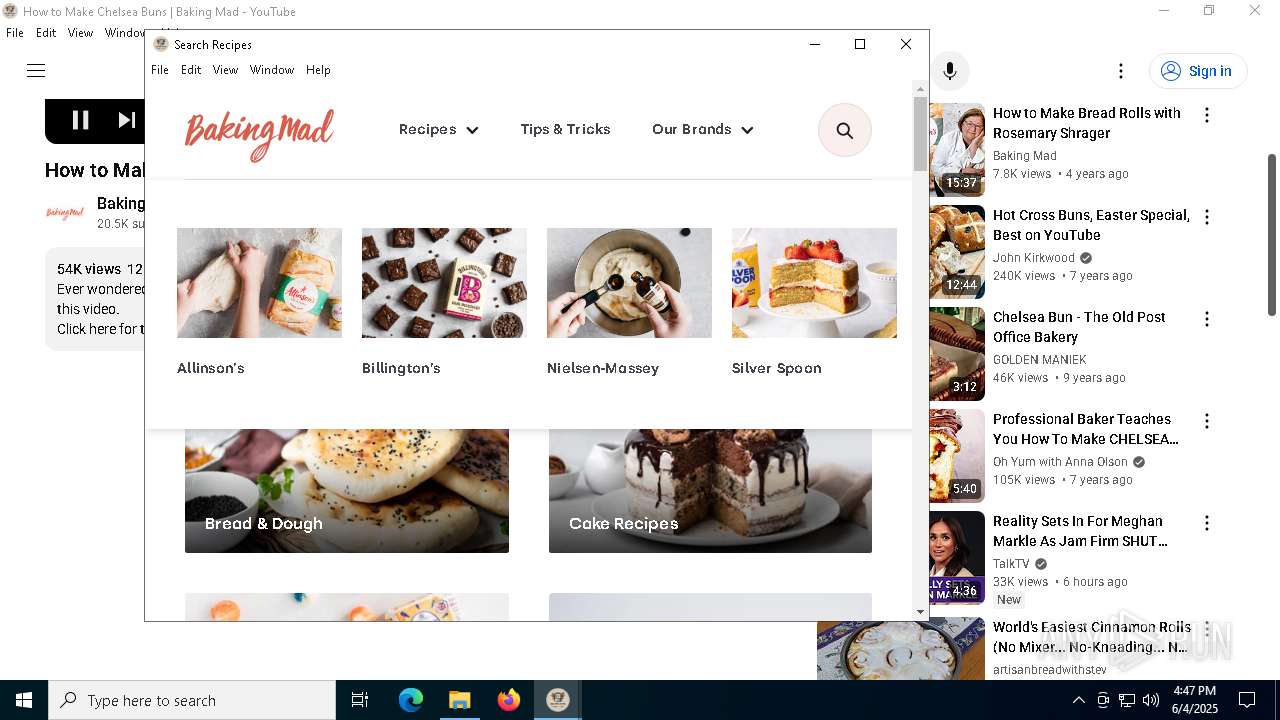The image size is (1280, 720).
Task: Open Chelsea Bun Old Post Office Bakery thumbnail
Action: pos(957,354)
